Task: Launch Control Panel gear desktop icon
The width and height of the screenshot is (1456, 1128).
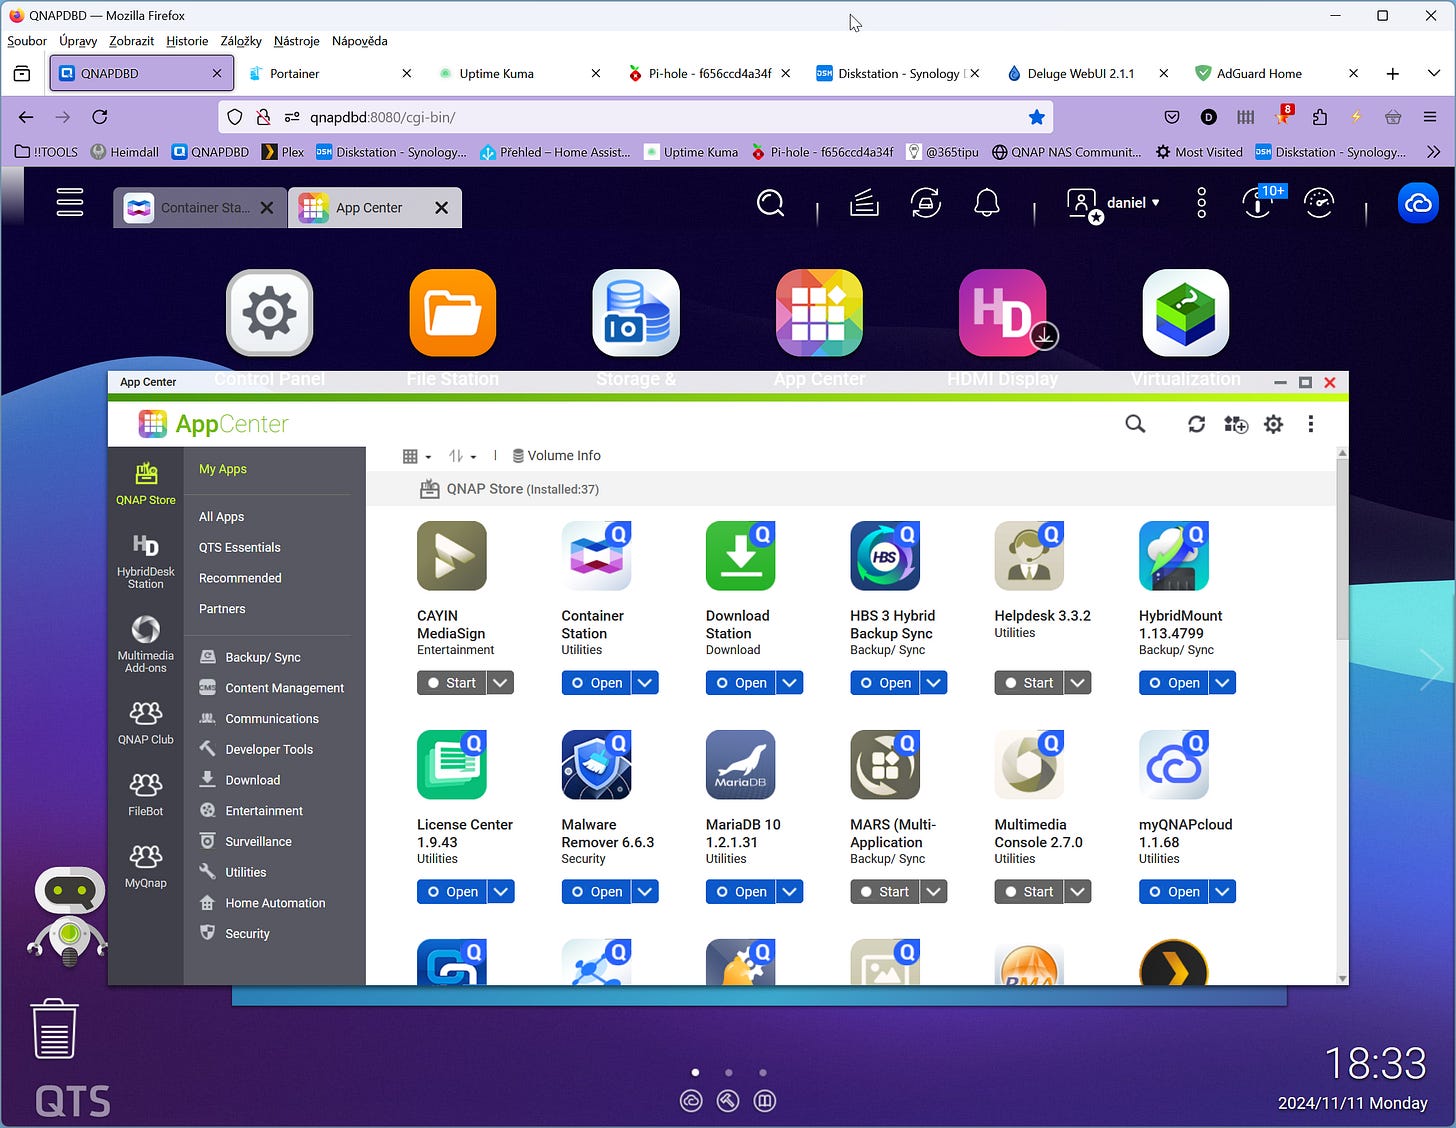Action: pos(270,312)
